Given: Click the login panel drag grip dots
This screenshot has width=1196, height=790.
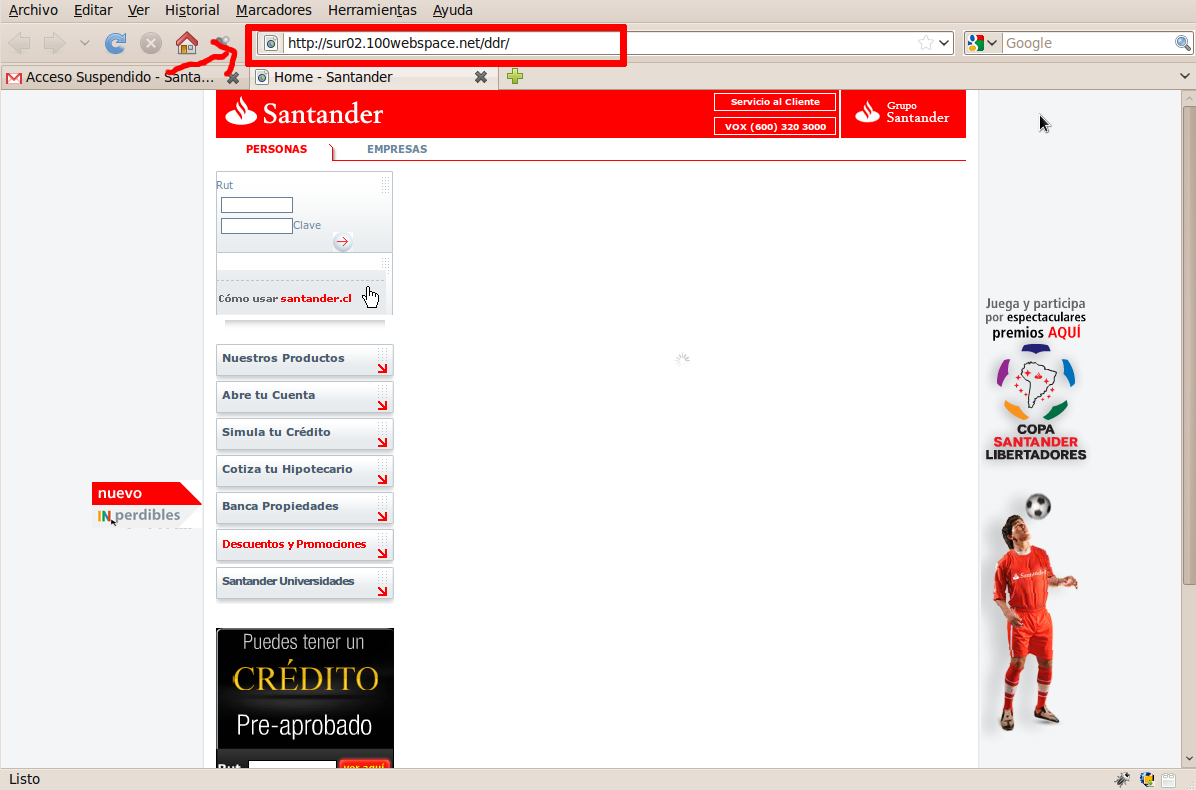Looking at the screenshot, I should tap(385, 184).
